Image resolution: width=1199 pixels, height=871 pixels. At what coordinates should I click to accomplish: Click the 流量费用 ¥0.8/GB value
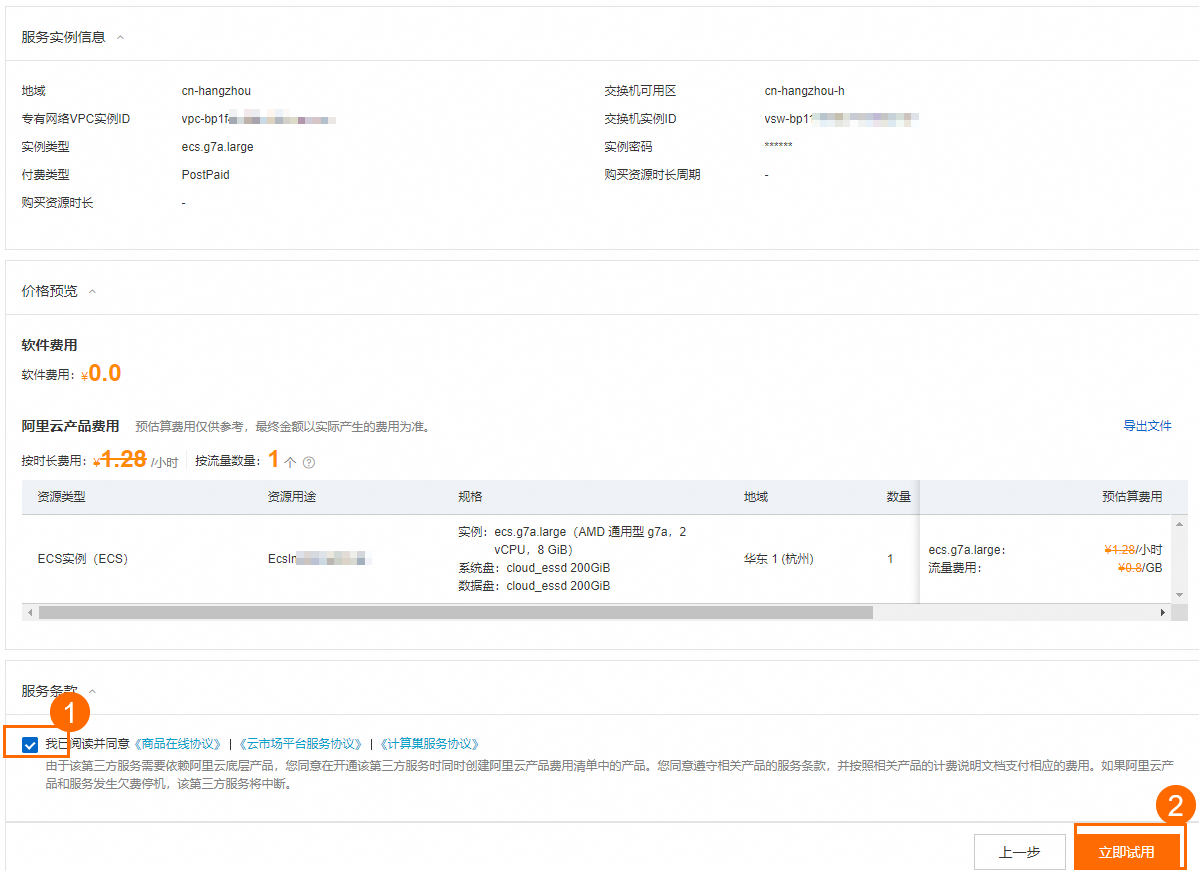(x=1139, y=568)
